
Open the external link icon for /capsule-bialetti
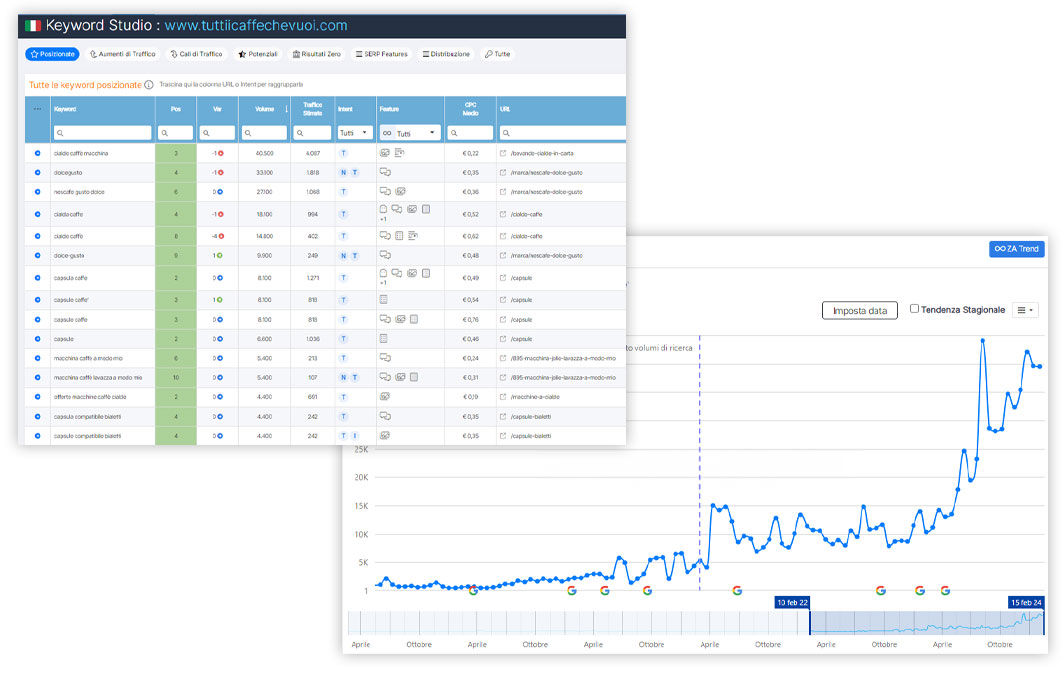click(x=503, y=417)
